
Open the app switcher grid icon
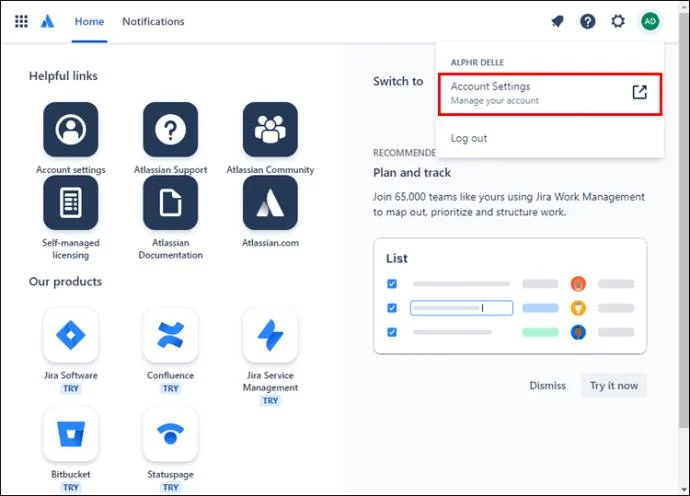(21, 21)
